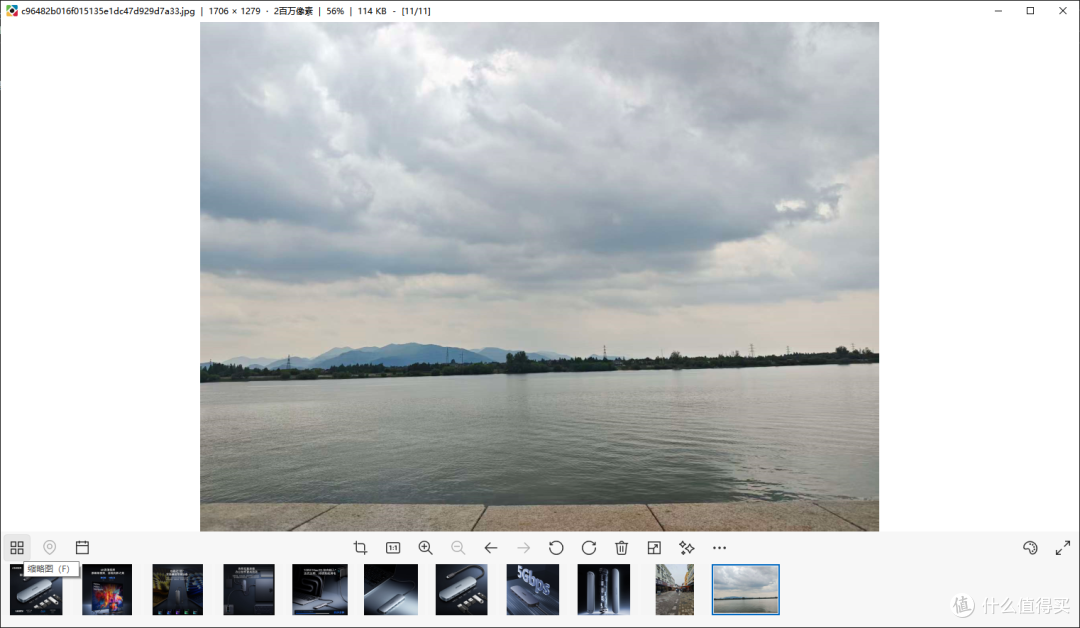1080x628 pixels.
Task: Zoom in on the photo
Action: (x=426, y=547)
